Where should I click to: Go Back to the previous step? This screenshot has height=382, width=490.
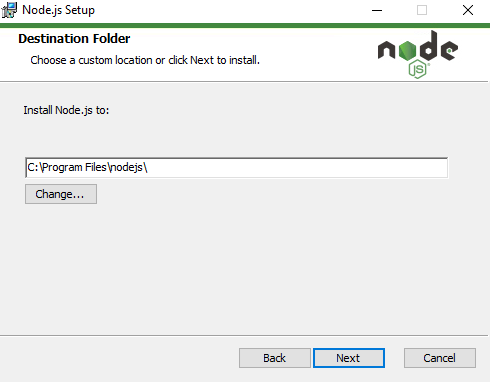point(275,358)
